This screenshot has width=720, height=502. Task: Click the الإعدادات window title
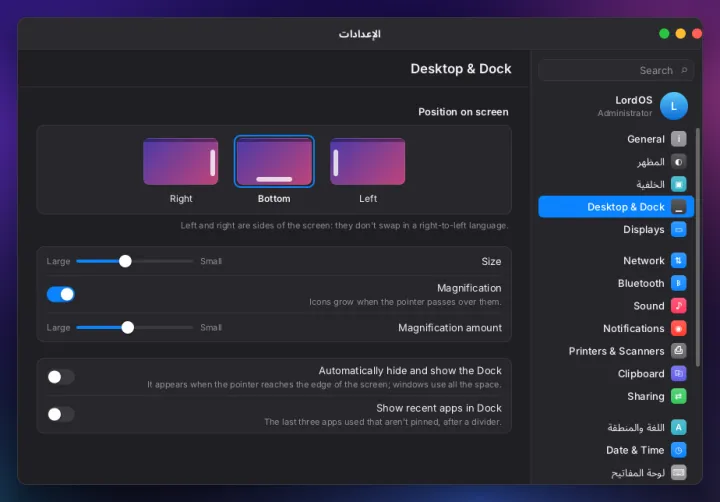[x=360, y=34]
